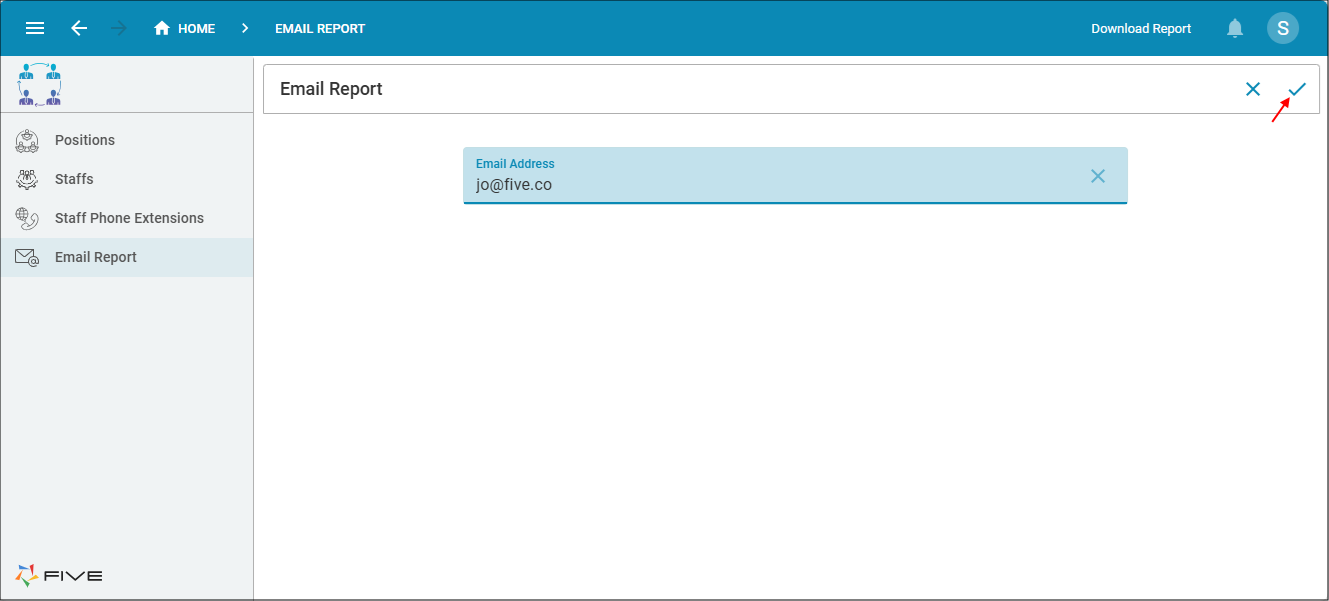Go to Staff Phone Extensions
The width and height of the screenshot is (1329, 601).
point(129,218)
